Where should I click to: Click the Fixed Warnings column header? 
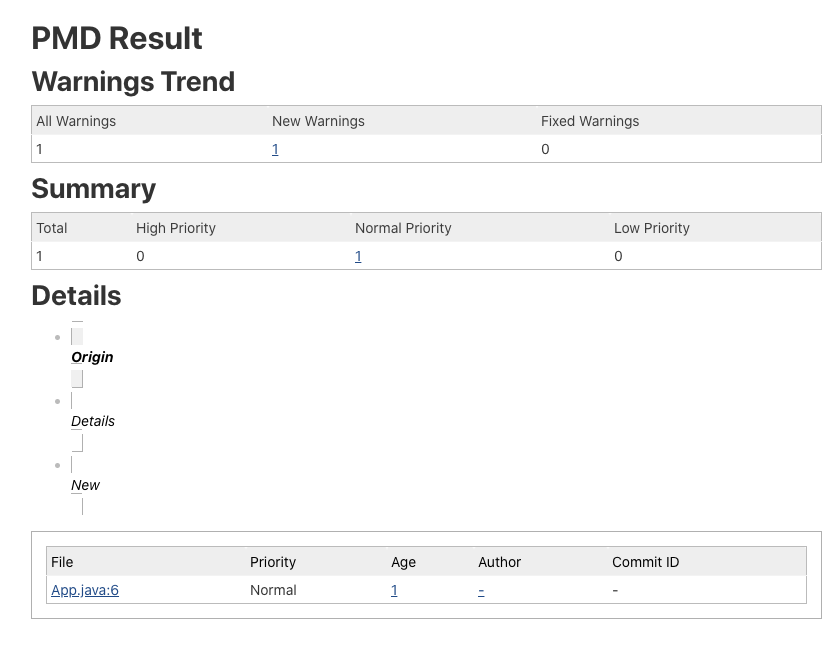coord(590,121)
